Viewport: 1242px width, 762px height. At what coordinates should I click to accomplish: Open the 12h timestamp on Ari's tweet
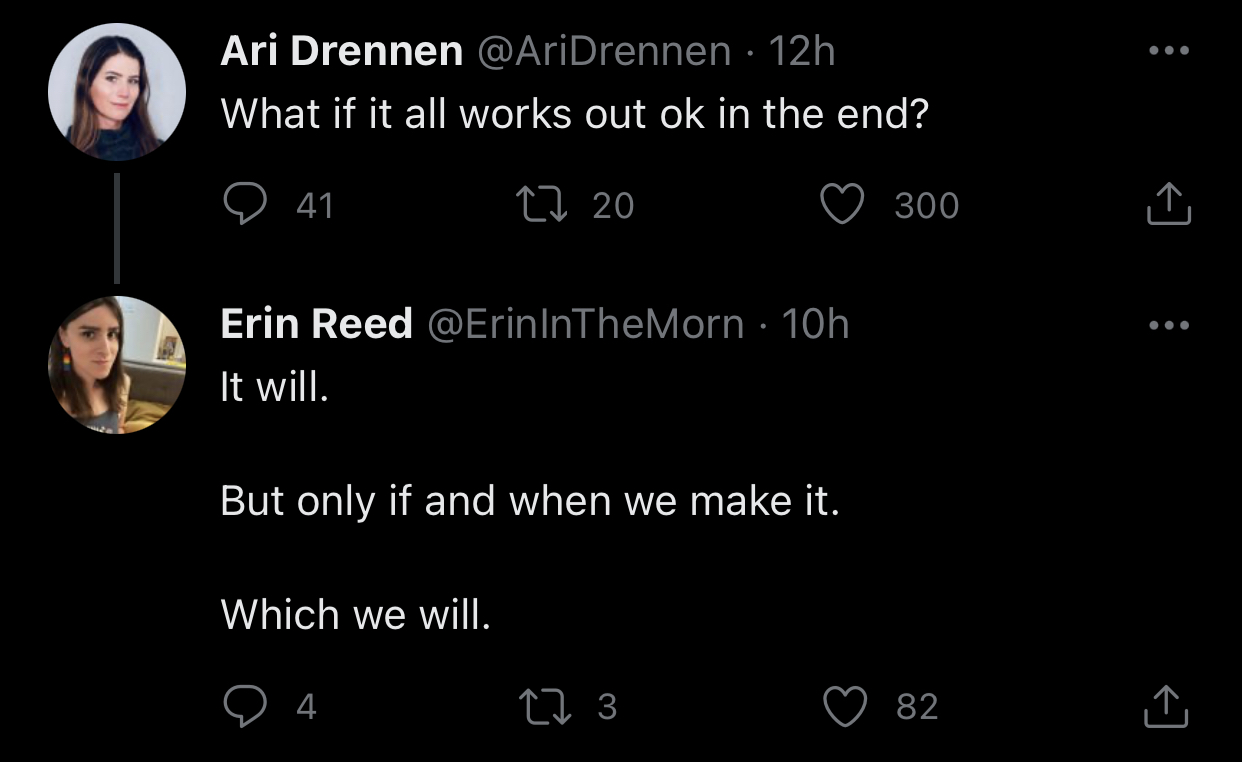click(x=802, y=52)
